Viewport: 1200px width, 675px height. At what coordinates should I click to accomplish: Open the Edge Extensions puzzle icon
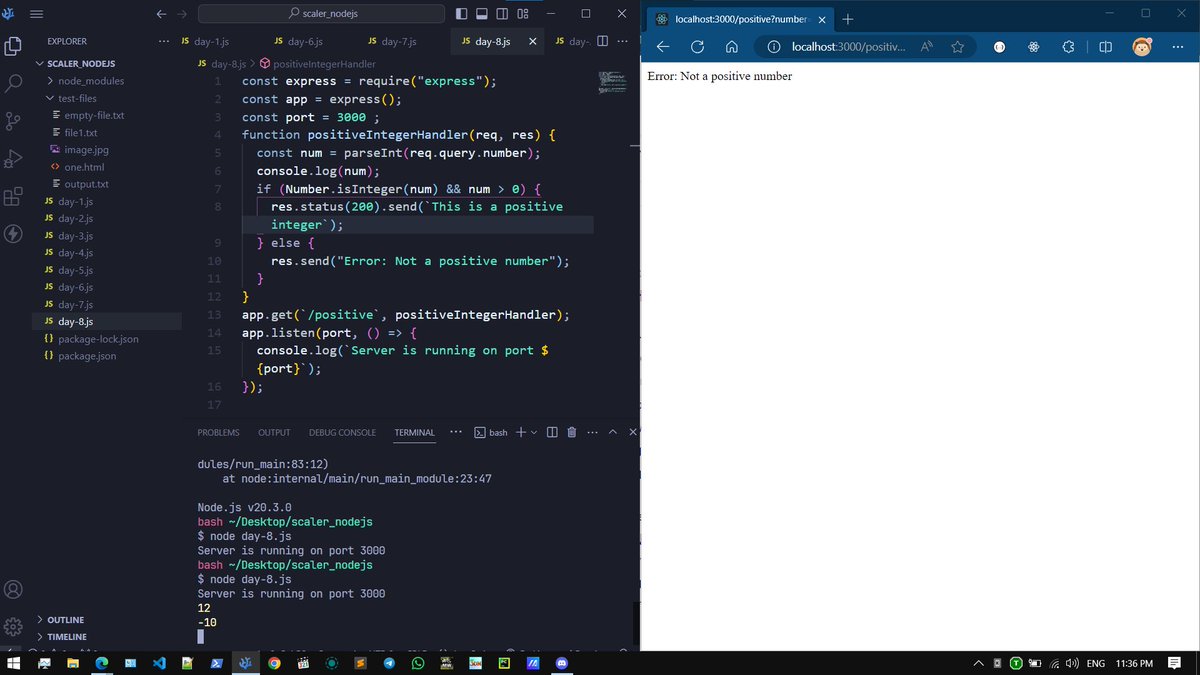pyautogui.click(x=1068, y=47)
